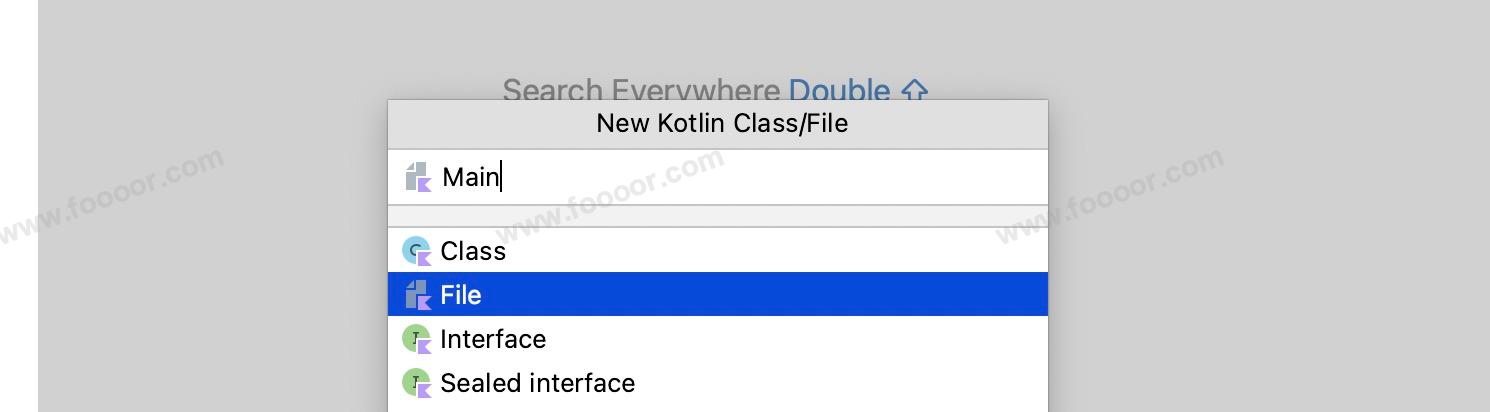Select the Sealed interface entry

point(538,383)
